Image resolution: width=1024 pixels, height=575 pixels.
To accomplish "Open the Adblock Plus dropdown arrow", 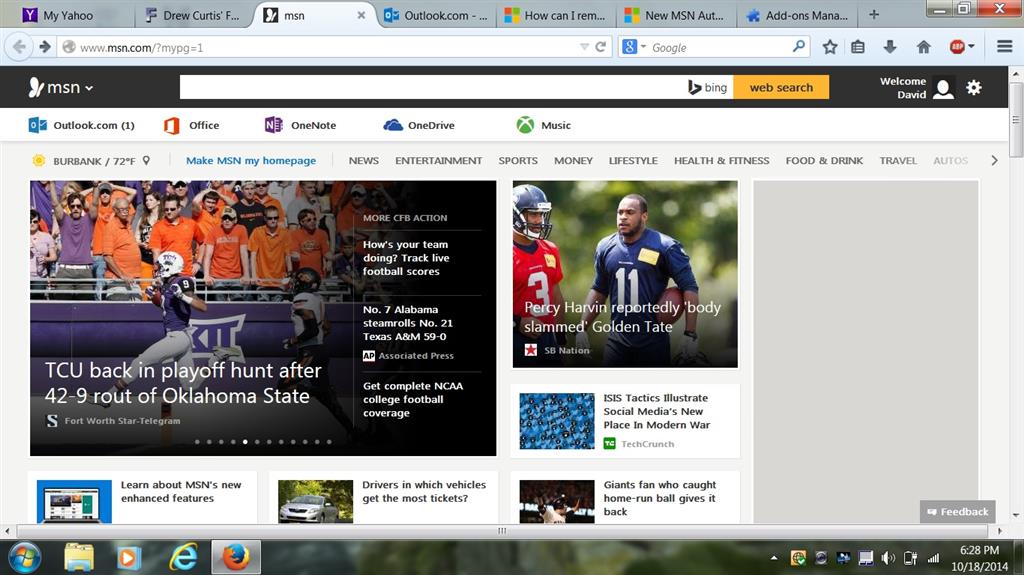I will point(971,47).
